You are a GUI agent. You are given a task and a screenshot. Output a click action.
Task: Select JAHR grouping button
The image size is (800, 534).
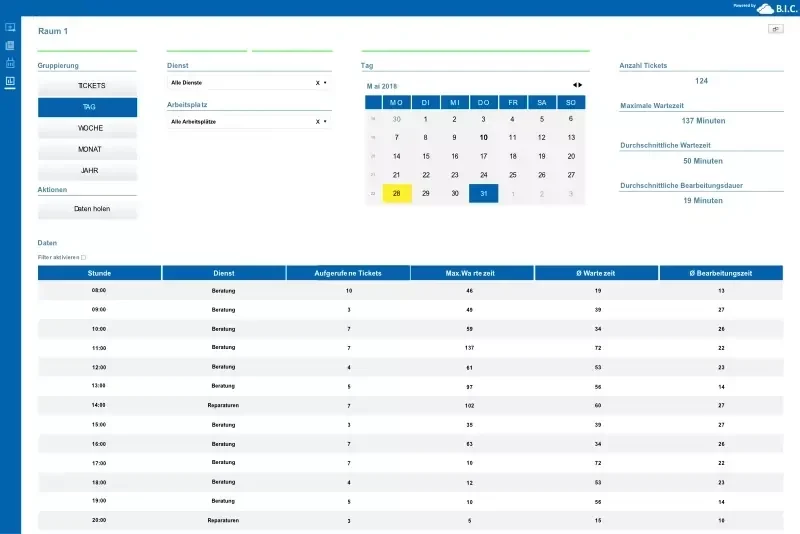coord(88,171)
